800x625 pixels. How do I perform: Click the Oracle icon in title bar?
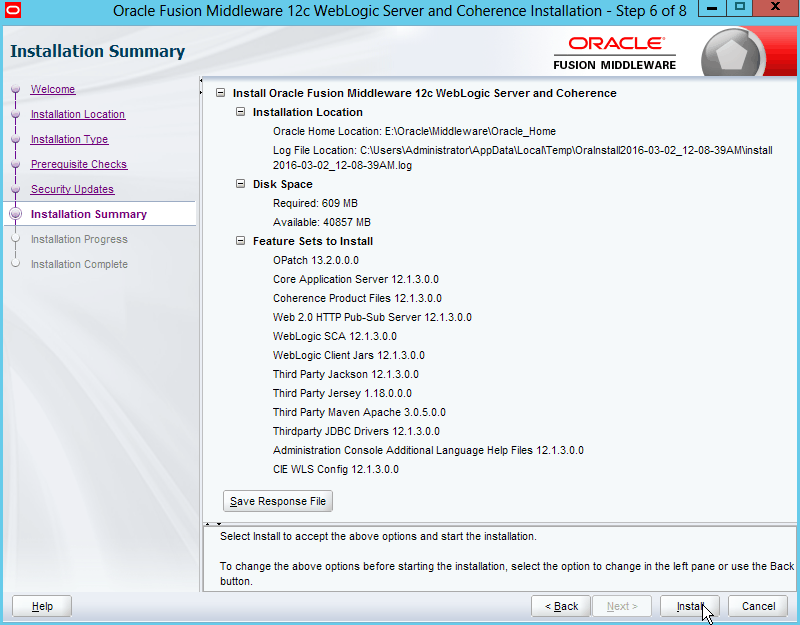pyautogui.click(x=13, y=12)
